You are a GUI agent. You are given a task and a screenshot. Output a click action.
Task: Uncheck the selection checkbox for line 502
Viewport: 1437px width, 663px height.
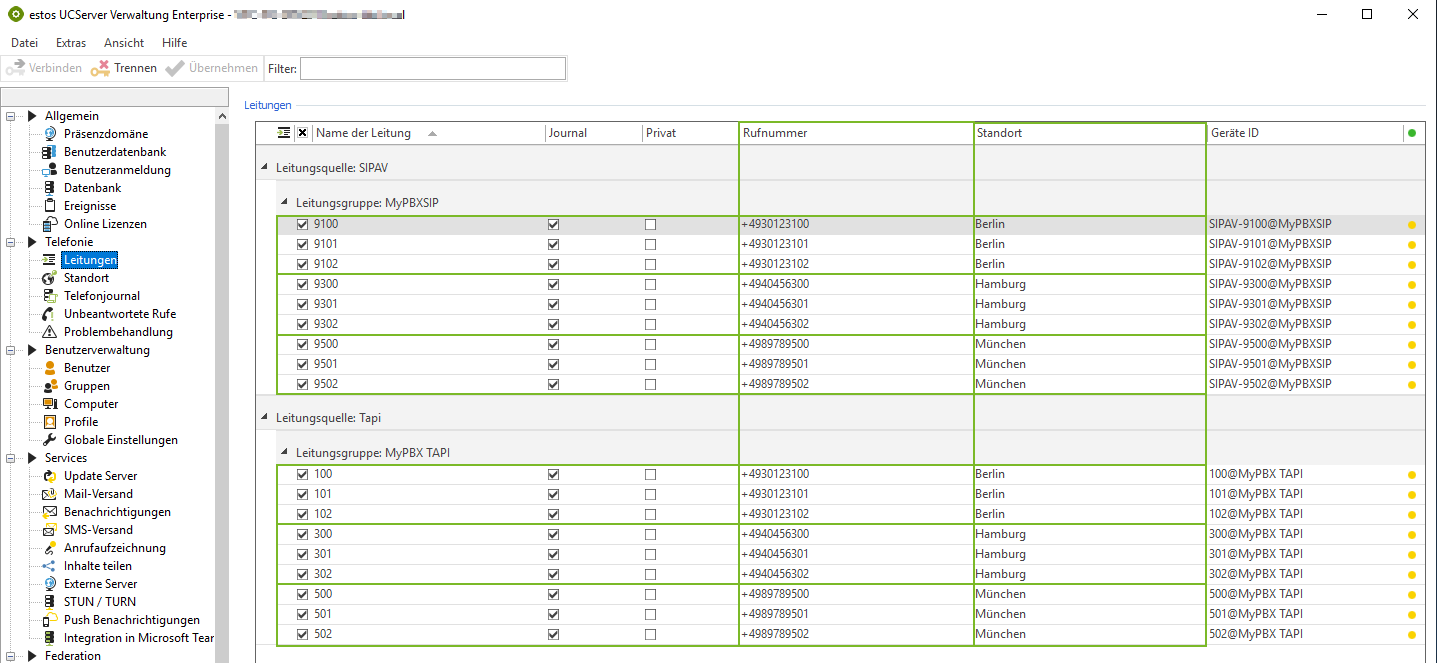coord(303,634)
